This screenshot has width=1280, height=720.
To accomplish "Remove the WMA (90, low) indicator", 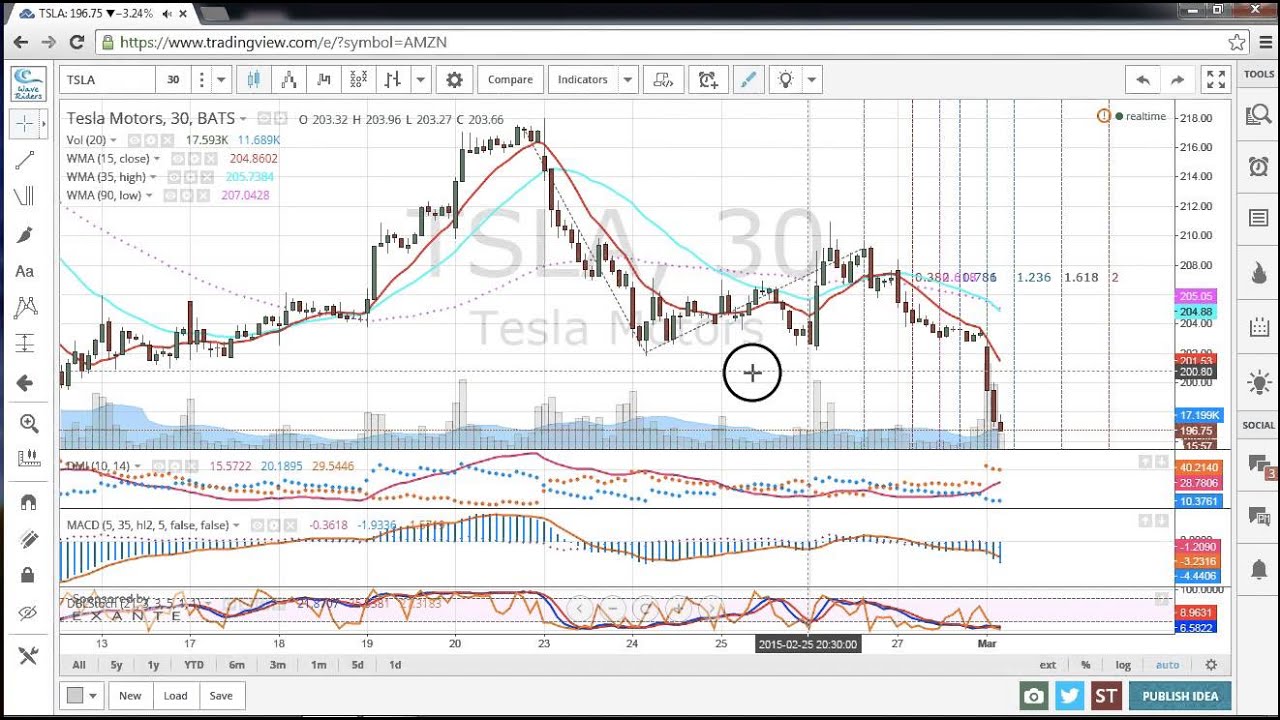I will [x=205, y=196].
